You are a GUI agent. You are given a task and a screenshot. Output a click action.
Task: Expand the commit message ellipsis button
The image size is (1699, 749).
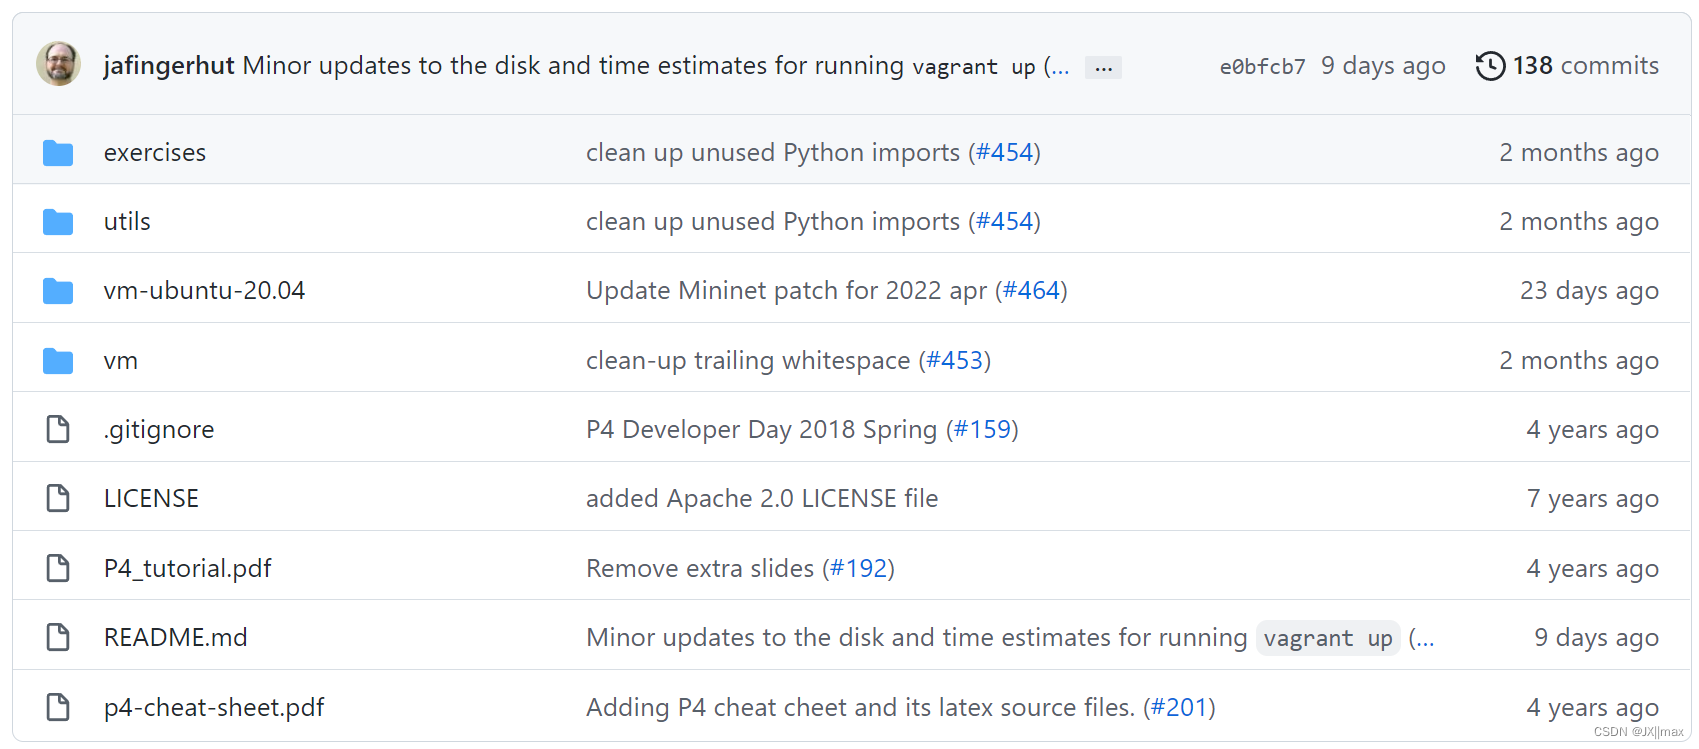click(1103, 68)
